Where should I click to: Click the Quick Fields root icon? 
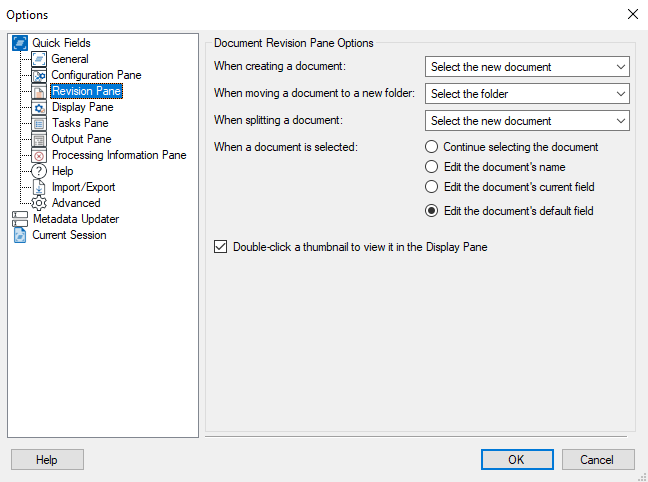tap(19, 43)
